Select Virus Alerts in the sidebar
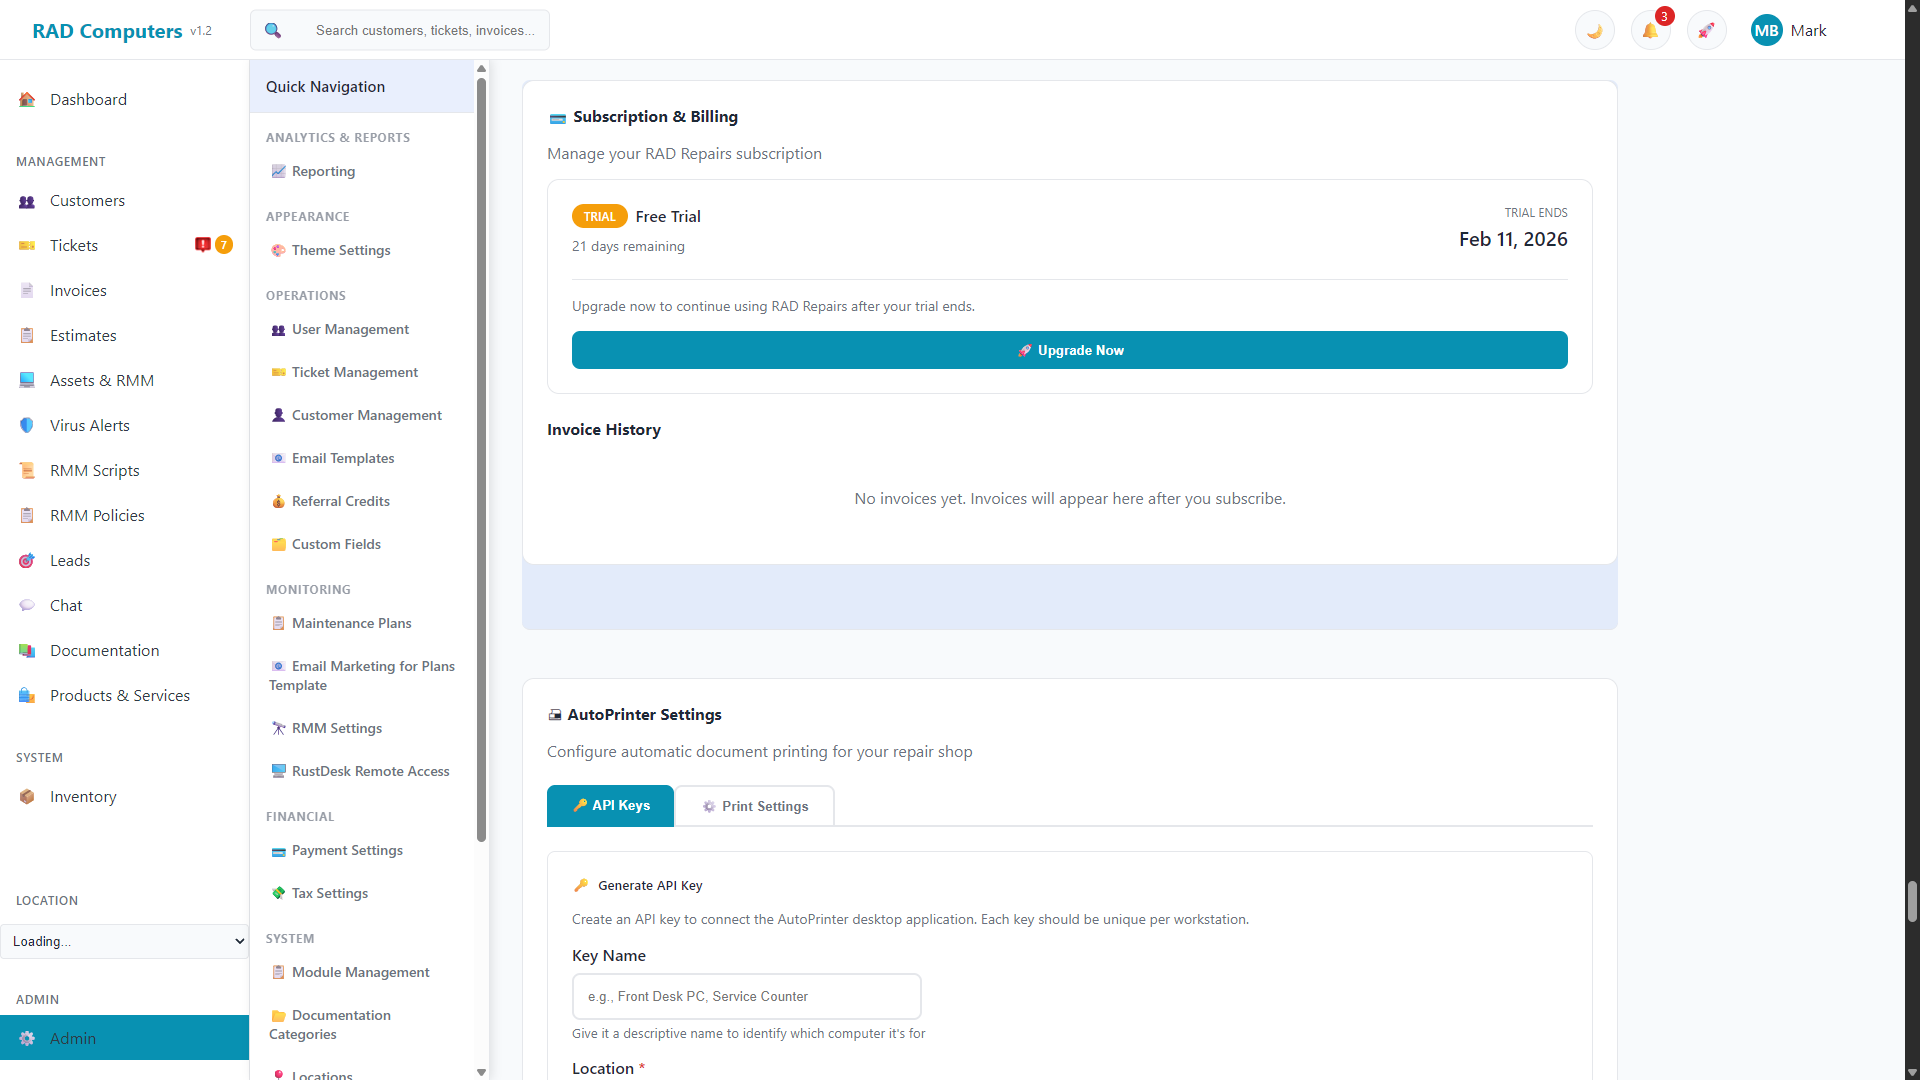The height and width of the screenshot is (1080, 1920). click(89, 425)
